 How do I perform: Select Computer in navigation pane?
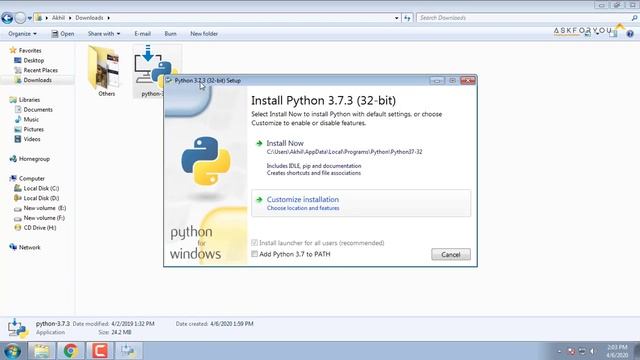point(32,178)
